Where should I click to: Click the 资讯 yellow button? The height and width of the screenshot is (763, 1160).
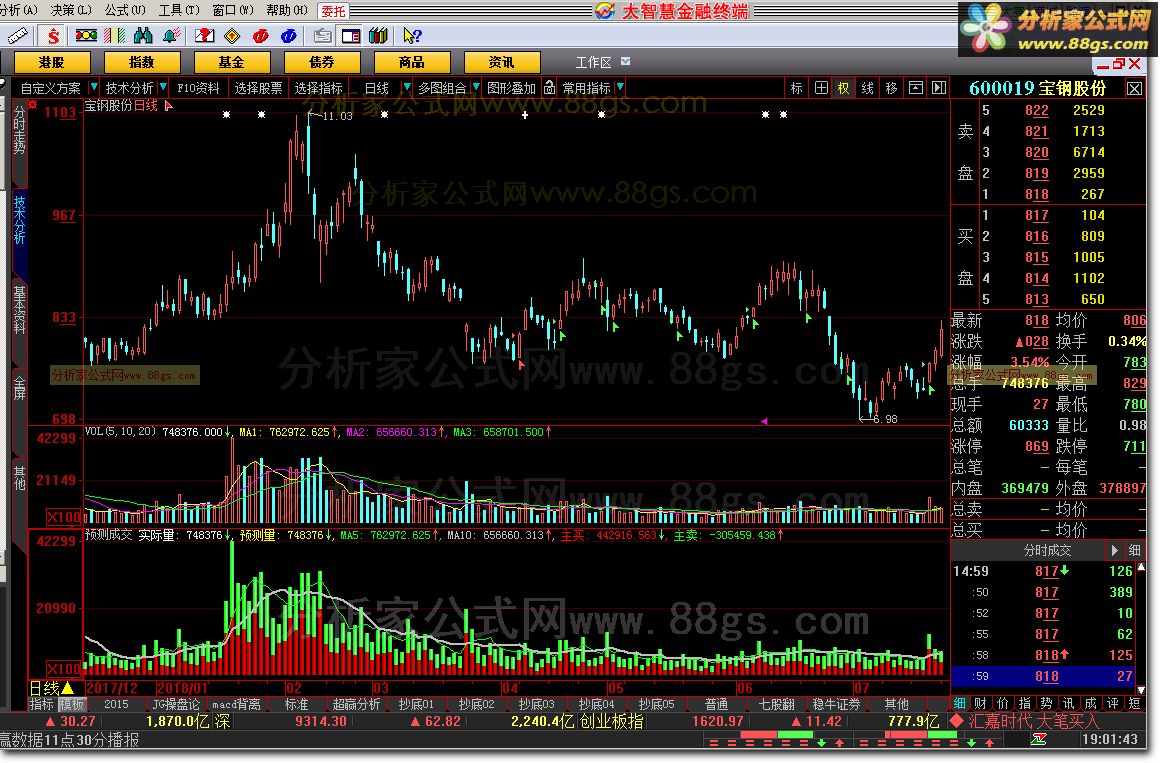pyautogui.click(x=502, y=62)
